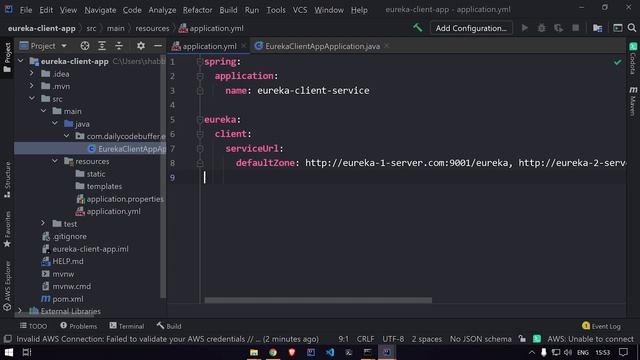Open File Explorer from taskbar
Screen dimensions: 640x360
254,352
